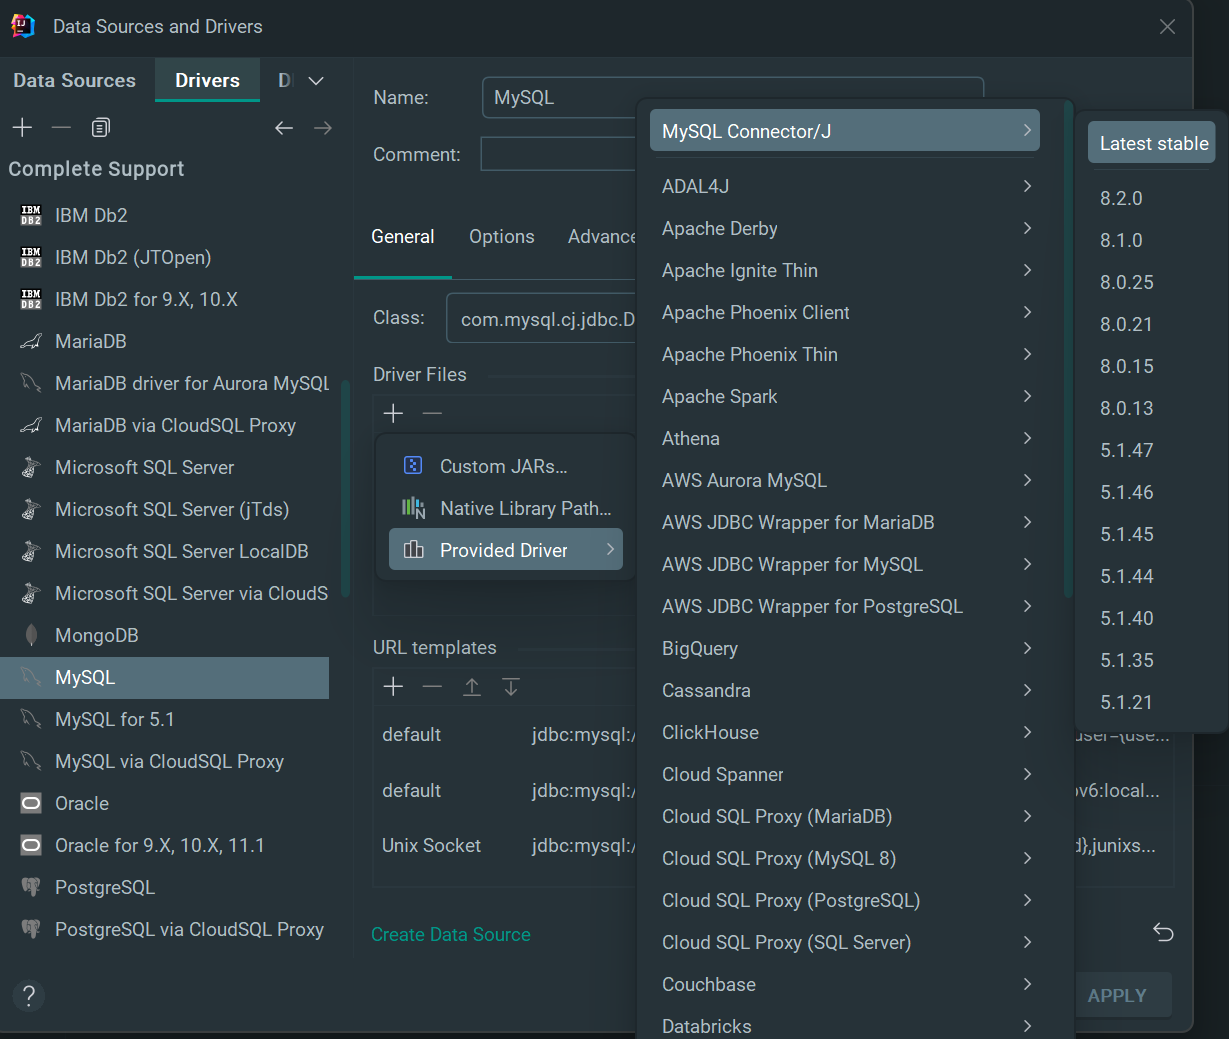
Task: Click the Create Data Source link
Action: (x=450, y=935)
